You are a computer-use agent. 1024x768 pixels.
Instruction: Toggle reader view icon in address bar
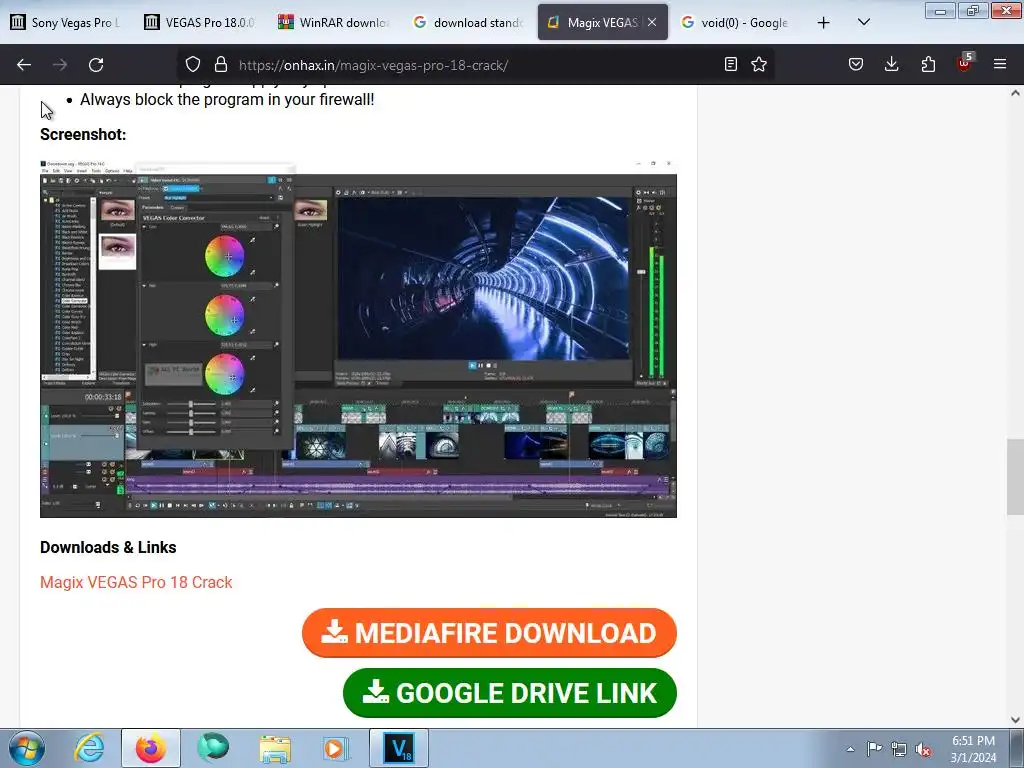731,64
